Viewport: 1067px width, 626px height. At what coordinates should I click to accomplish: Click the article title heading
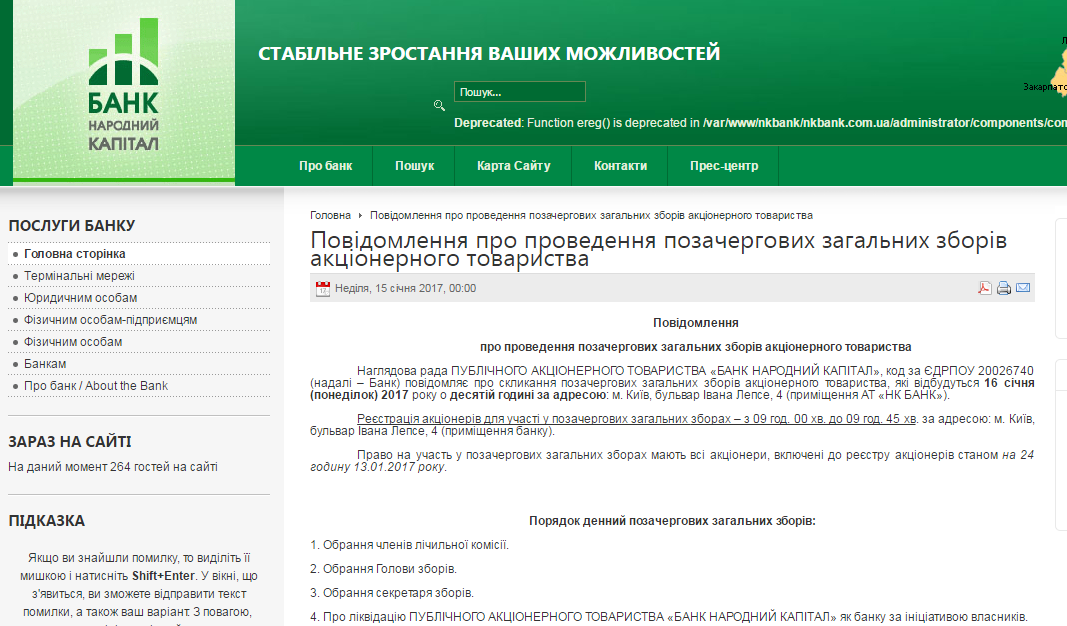tap(658, 249)
